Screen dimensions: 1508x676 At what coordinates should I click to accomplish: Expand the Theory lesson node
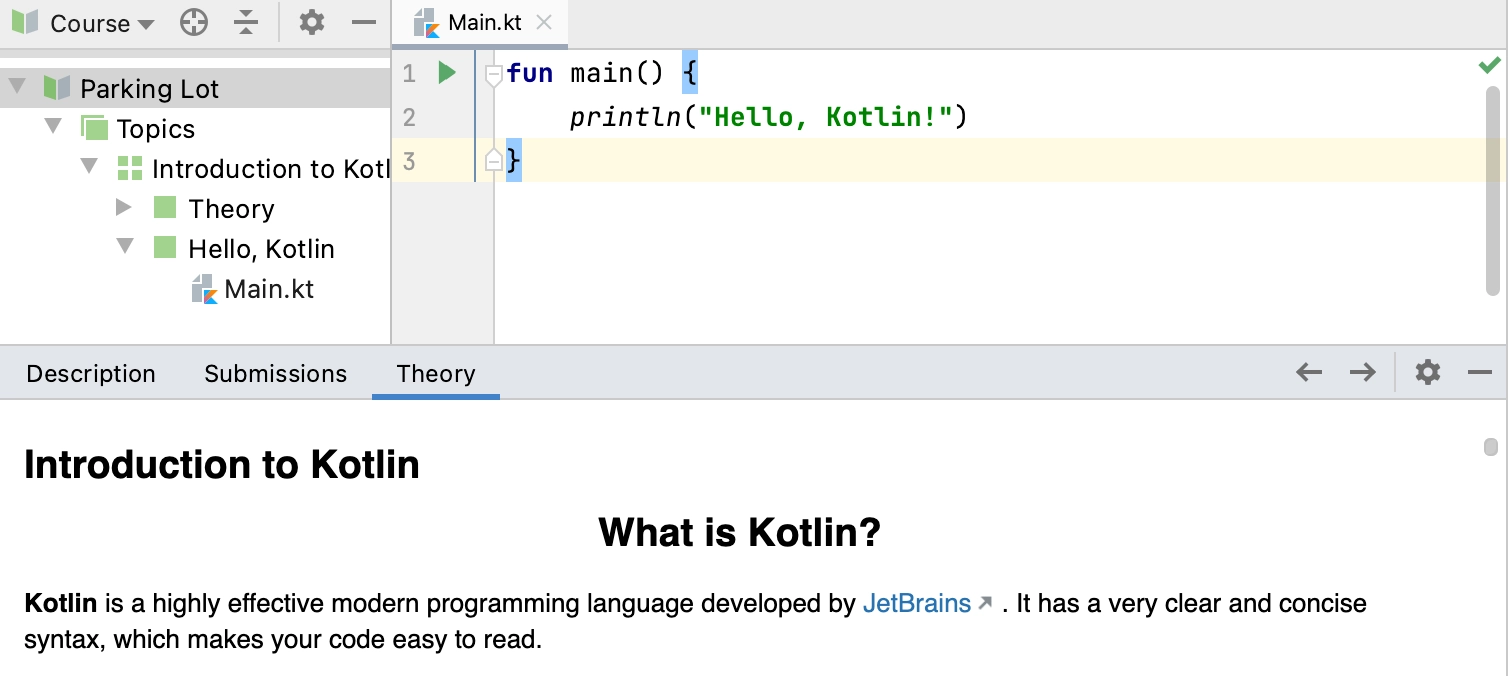[124, 208]
